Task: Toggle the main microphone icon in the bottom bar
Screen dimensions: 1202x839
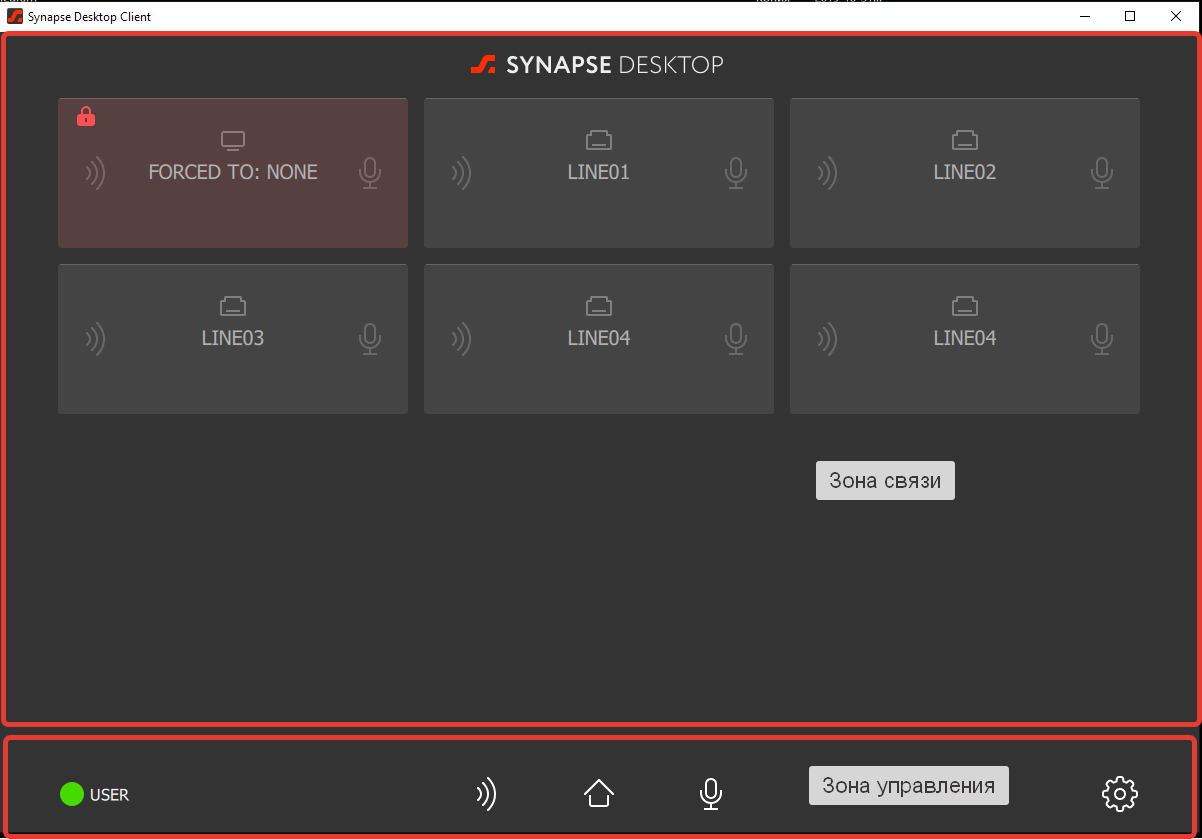Action: point(711,794)
